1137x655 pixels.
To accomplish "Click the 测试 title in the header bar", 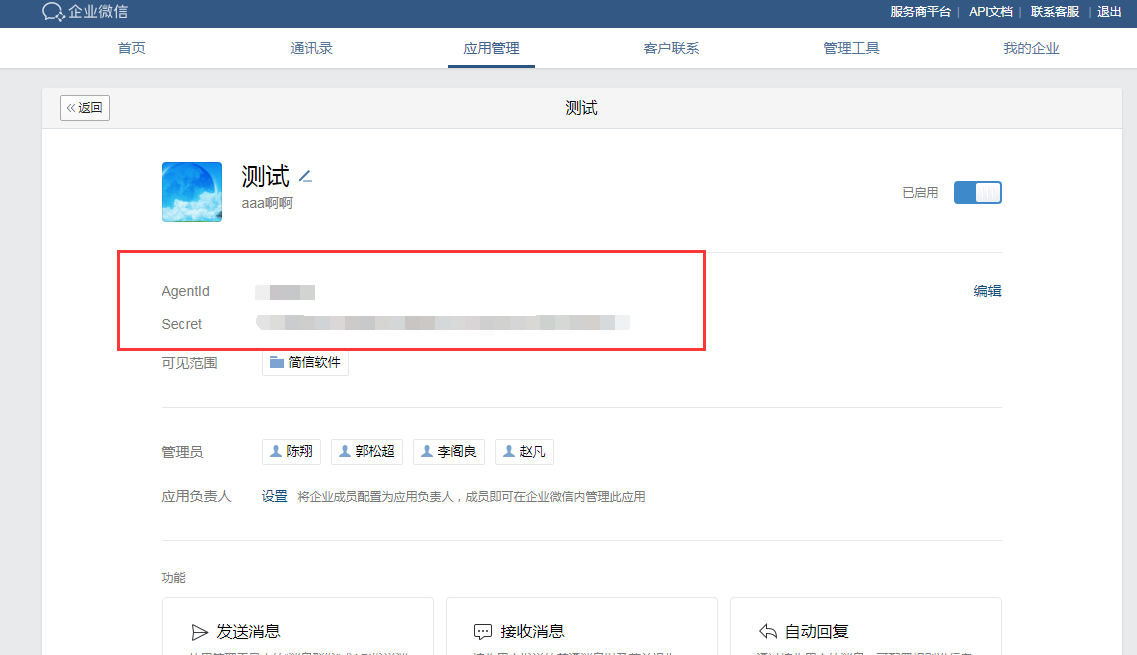I will tap(582, 108).
